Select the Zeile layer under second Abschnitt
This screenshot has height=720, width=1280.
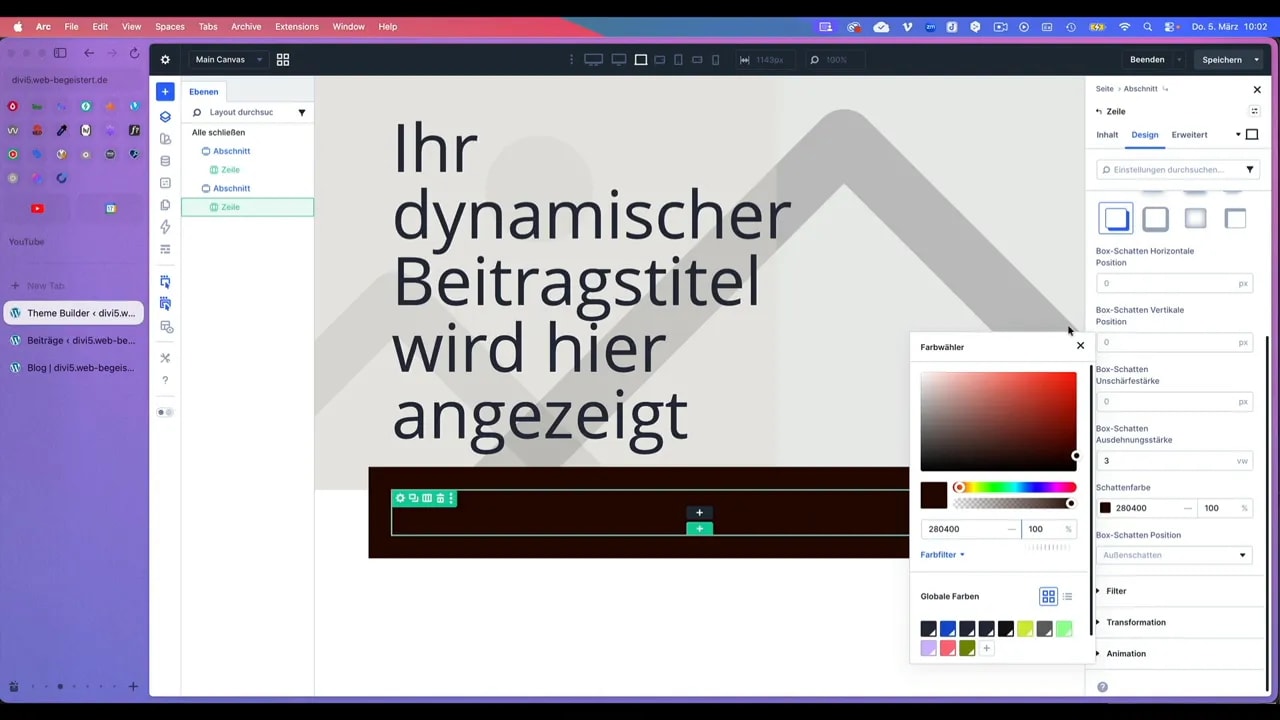[x=230, y=207]
